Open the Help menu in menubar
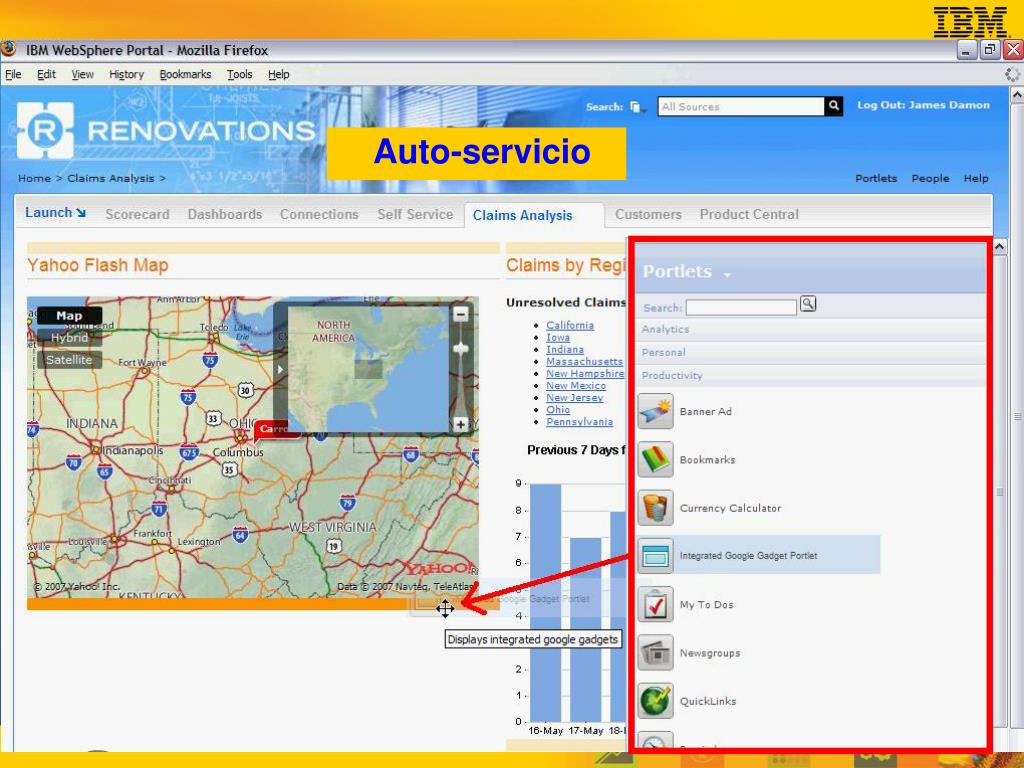This screenshot has width=1024, height=768. click(x=278, y=74)
